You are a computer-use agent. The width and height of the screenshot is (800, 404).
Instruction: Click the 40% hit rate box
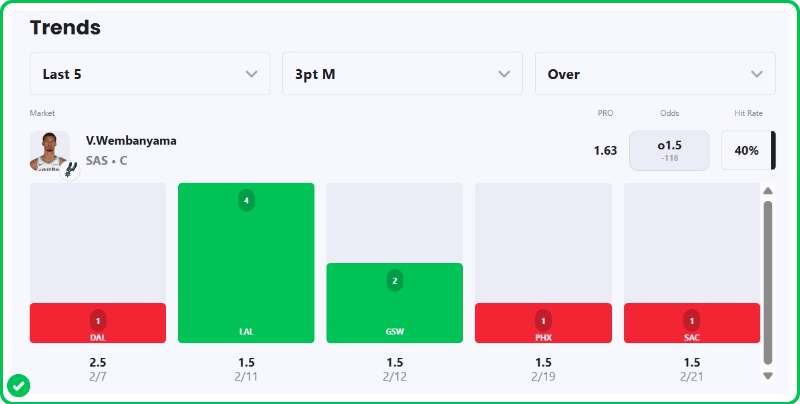coord(746,151)
